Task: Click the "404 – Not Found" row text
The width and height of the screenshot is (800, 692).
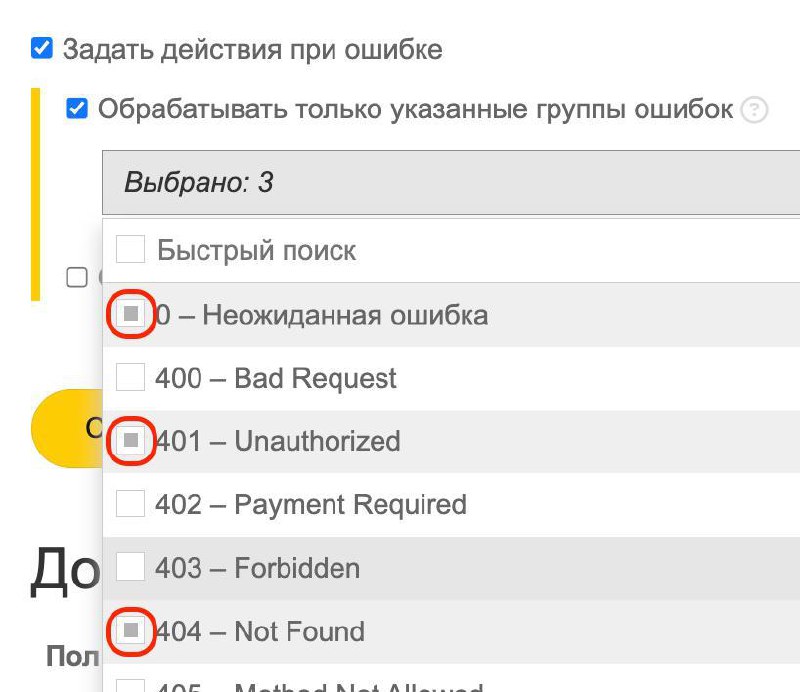Action: pyautogui.click(x=260, y=631)
